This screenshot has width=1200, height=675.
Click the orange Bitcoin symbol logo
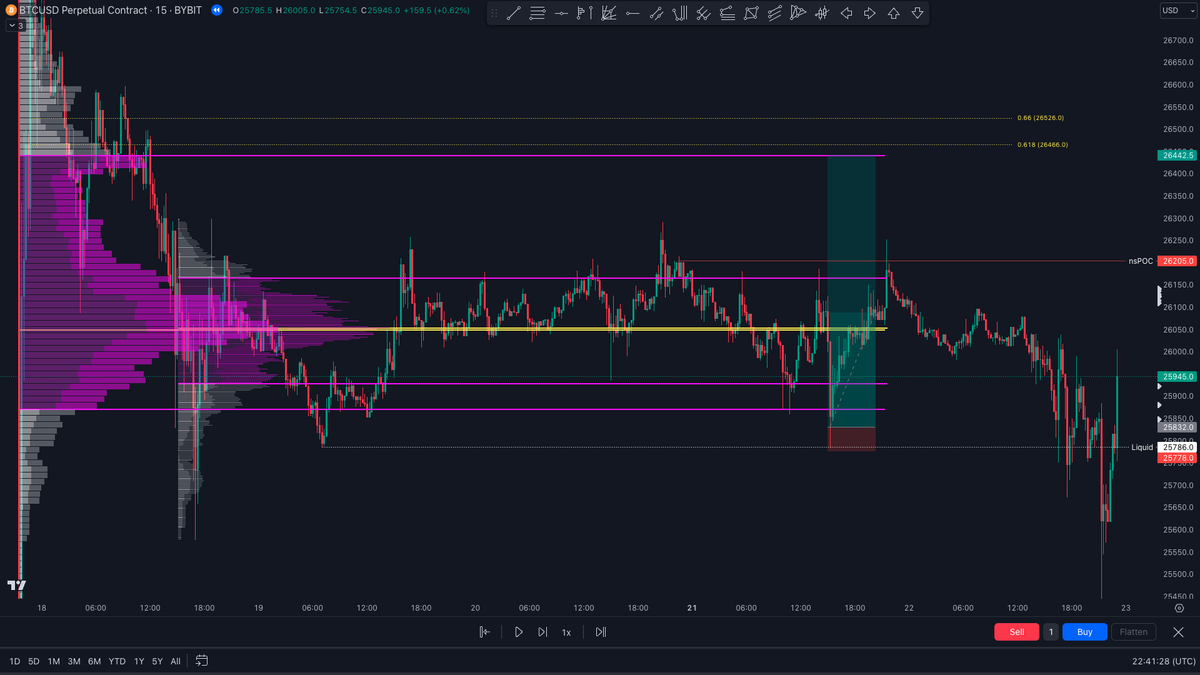(x=11, y=10)
